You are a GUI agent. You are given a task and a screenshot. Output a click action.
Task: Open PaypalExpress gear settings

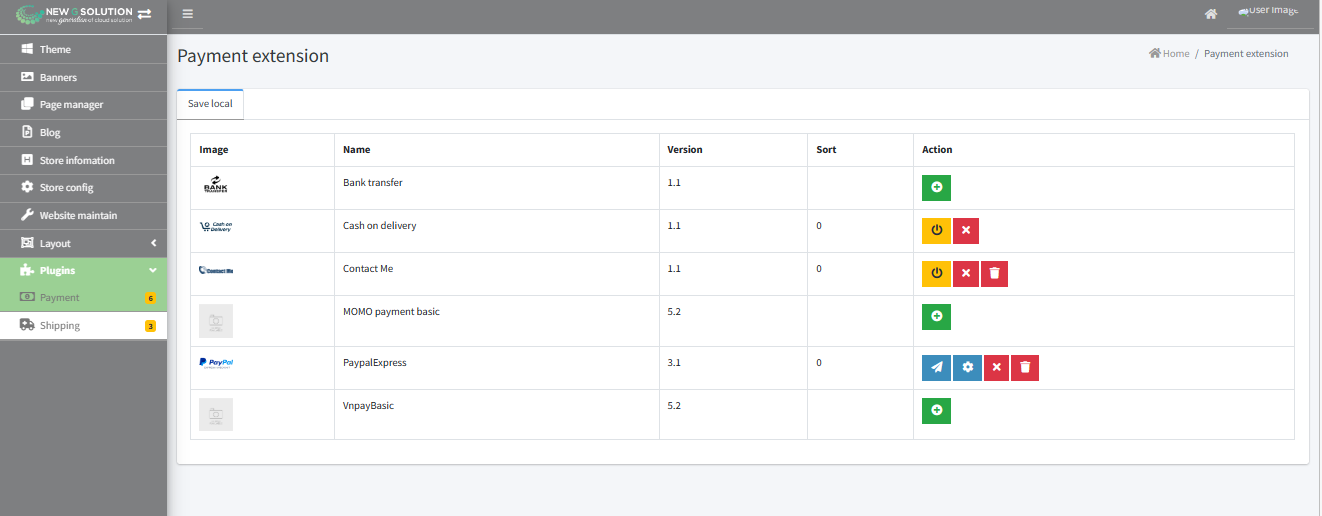(967, 368)
